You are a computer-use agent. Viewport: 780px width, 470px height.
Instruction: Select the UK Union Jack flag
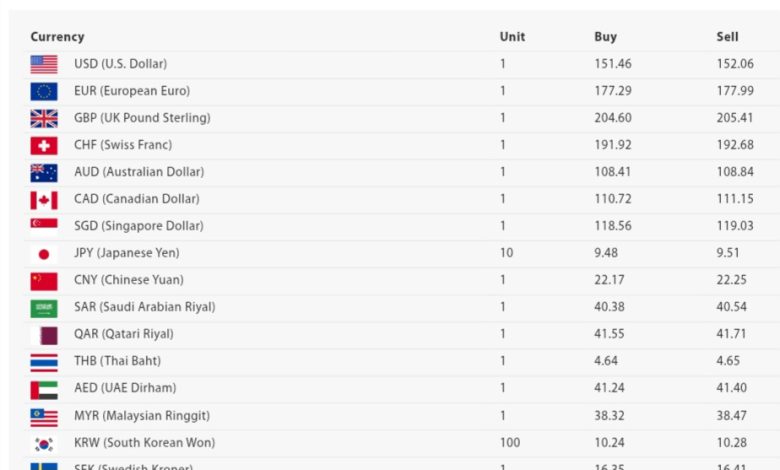pyautogui.click(x=44, y=119)
